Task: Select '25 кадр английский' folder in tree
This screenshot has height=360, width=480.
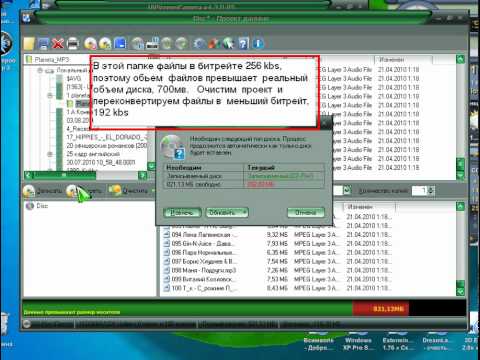Action: pyautogui.click(x=93, y=154)
